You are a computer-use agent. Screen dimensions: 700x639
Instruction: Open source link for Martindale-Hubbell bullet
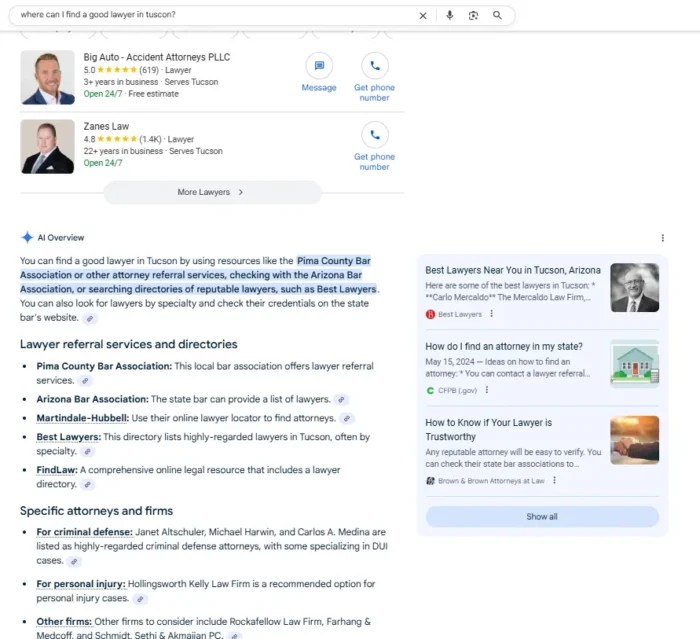coord(347,418)
